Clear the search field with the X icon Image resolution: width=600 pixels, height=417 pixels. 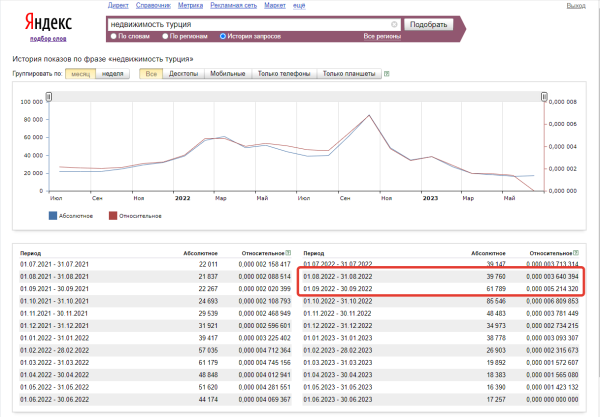(394, 23)
